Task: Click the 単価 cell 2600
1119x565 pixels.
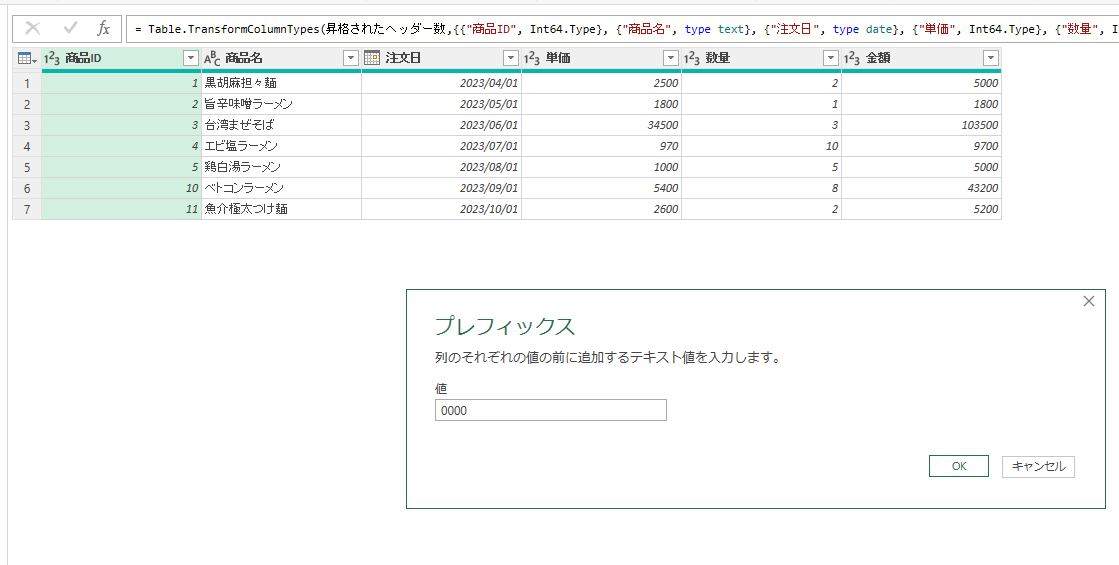Action: pyautogui.click(x=601, y=209)
